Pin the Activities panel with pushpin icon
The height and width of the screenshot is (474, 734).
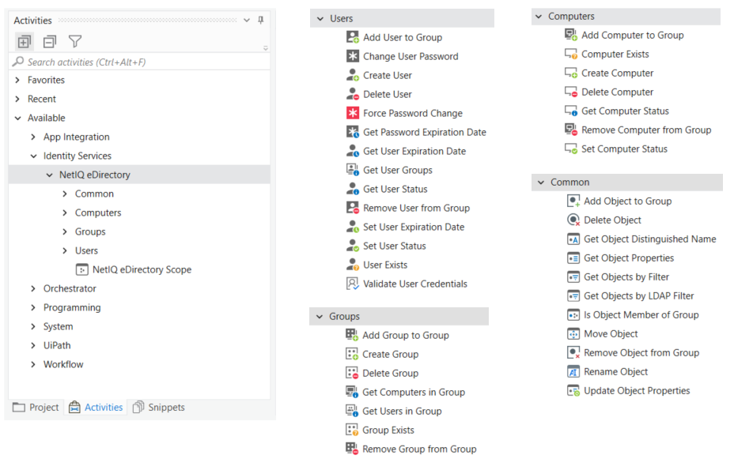click(261, 20)
